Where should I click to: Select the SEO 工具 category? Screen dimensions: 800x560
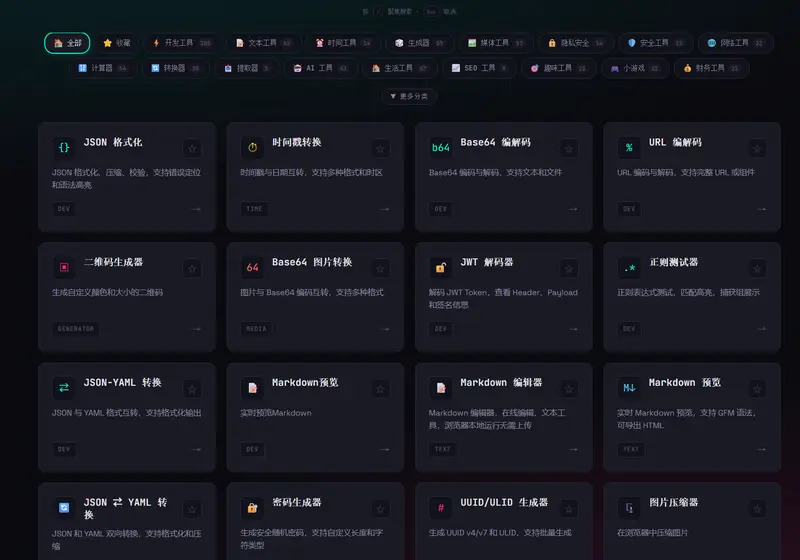click(x=479, y=68)
